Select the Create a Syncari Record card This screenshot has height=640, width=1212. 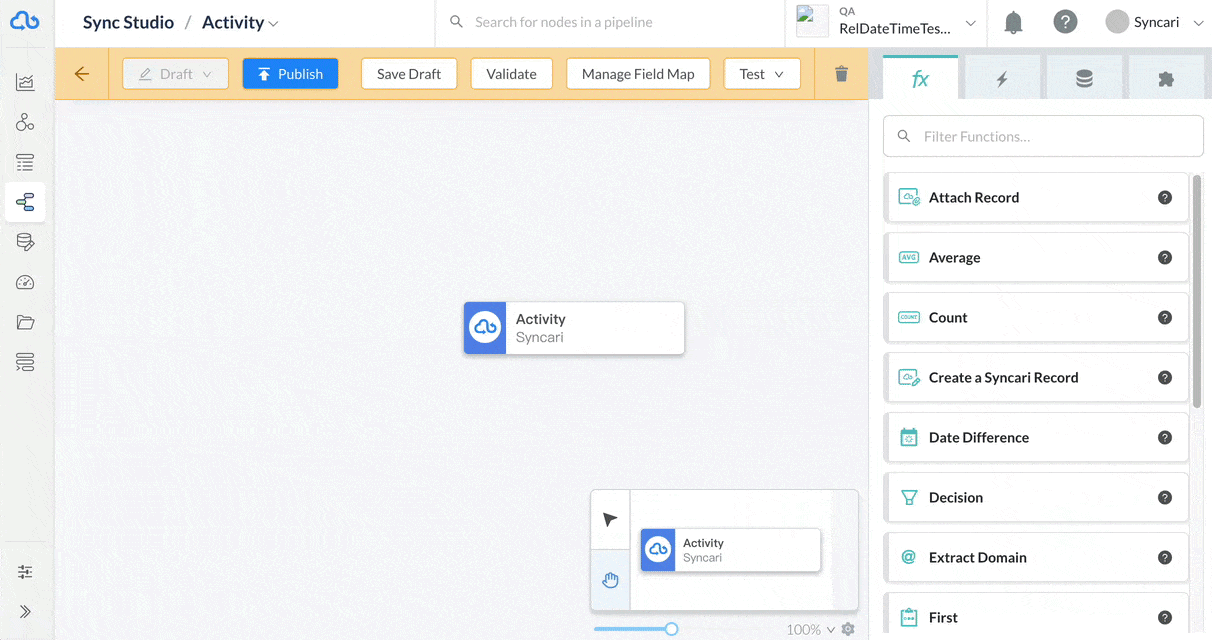pyautogui.click(x=1036, y=377)
